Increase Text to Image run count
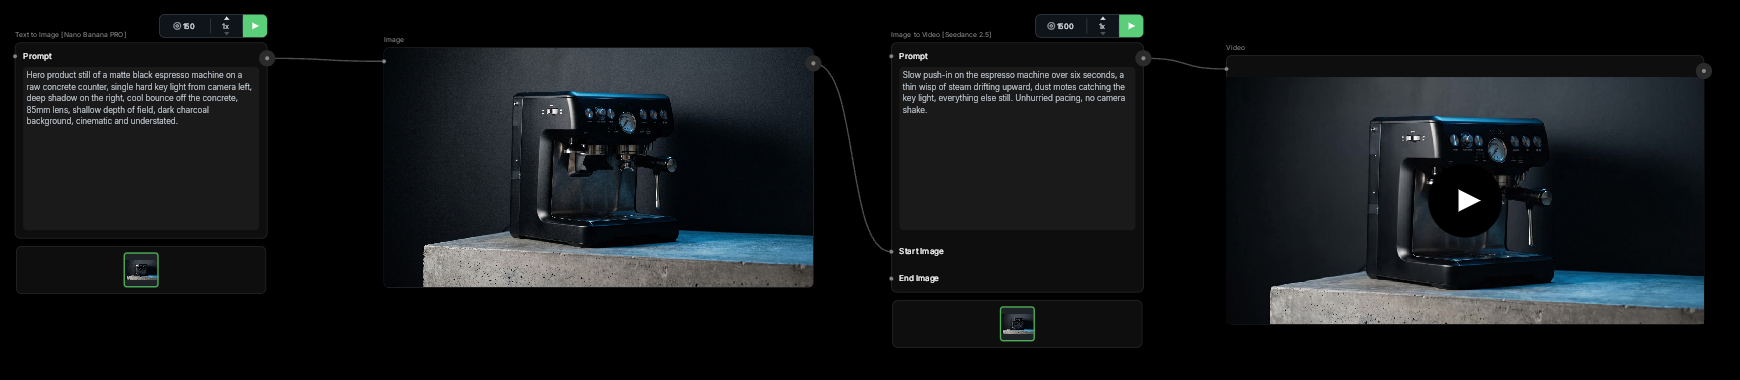1740x380 pixels. tap(226, 19)
